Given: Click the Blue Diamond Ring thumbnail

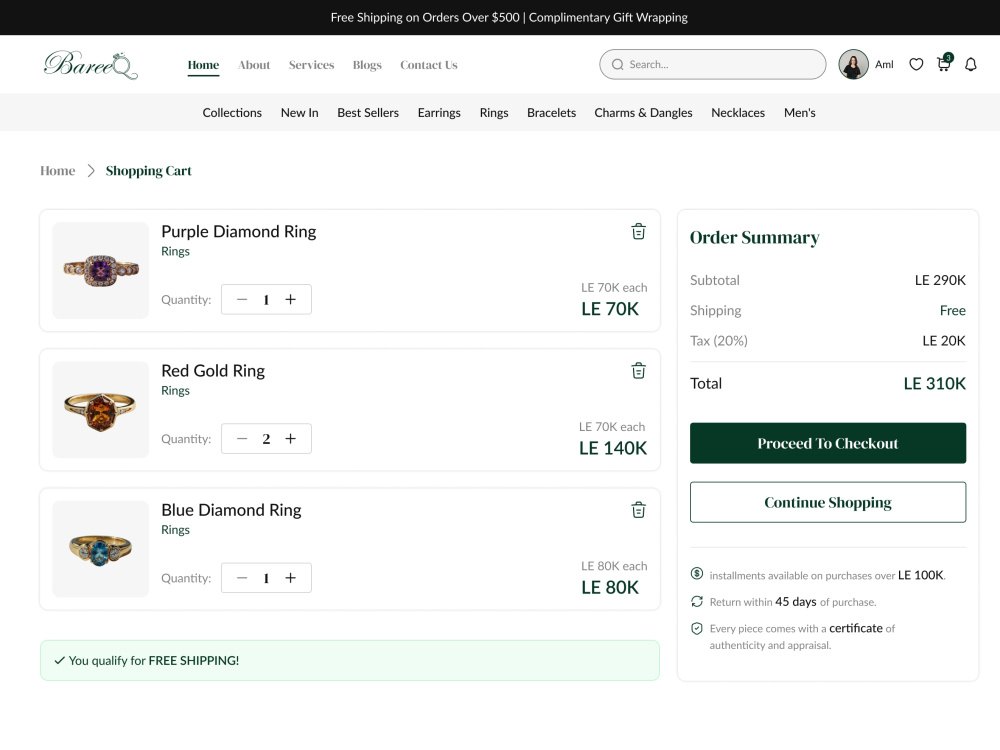Looking at the screenshot, I should coord(101,549).
